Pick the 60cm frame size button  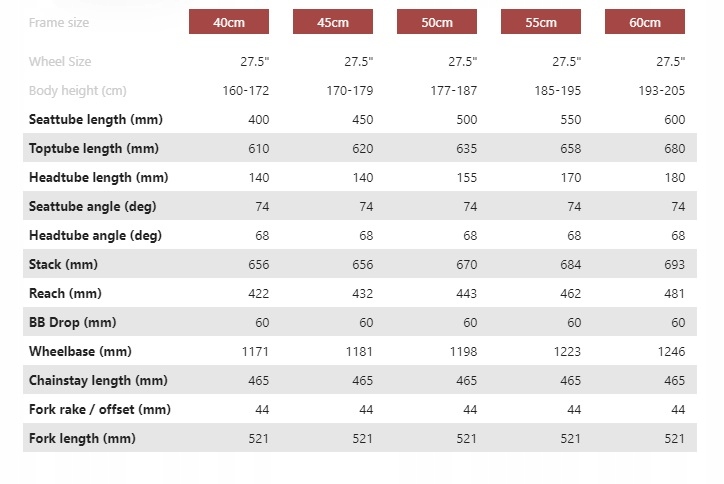[645, 22]
